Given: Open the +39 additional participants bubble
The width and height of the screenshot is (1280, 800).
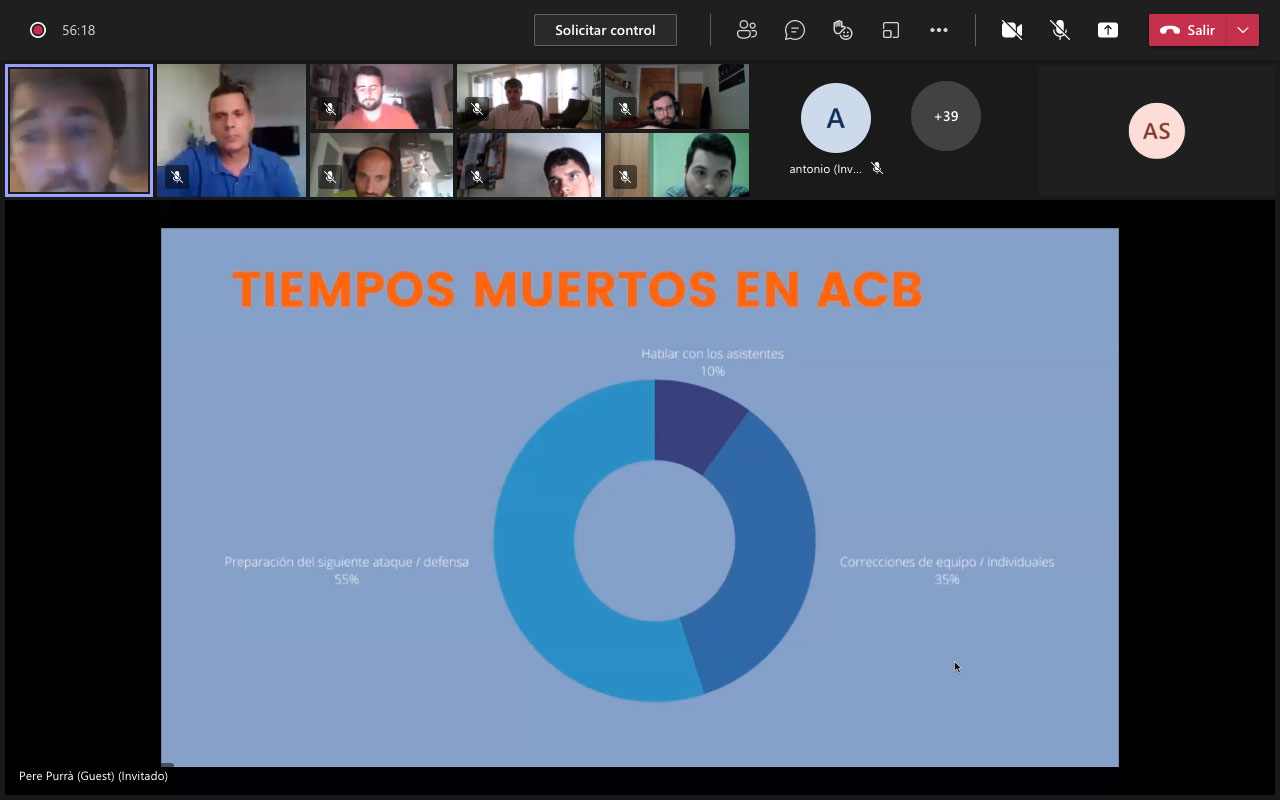Looking at the screenshot, I should point(946,116).
